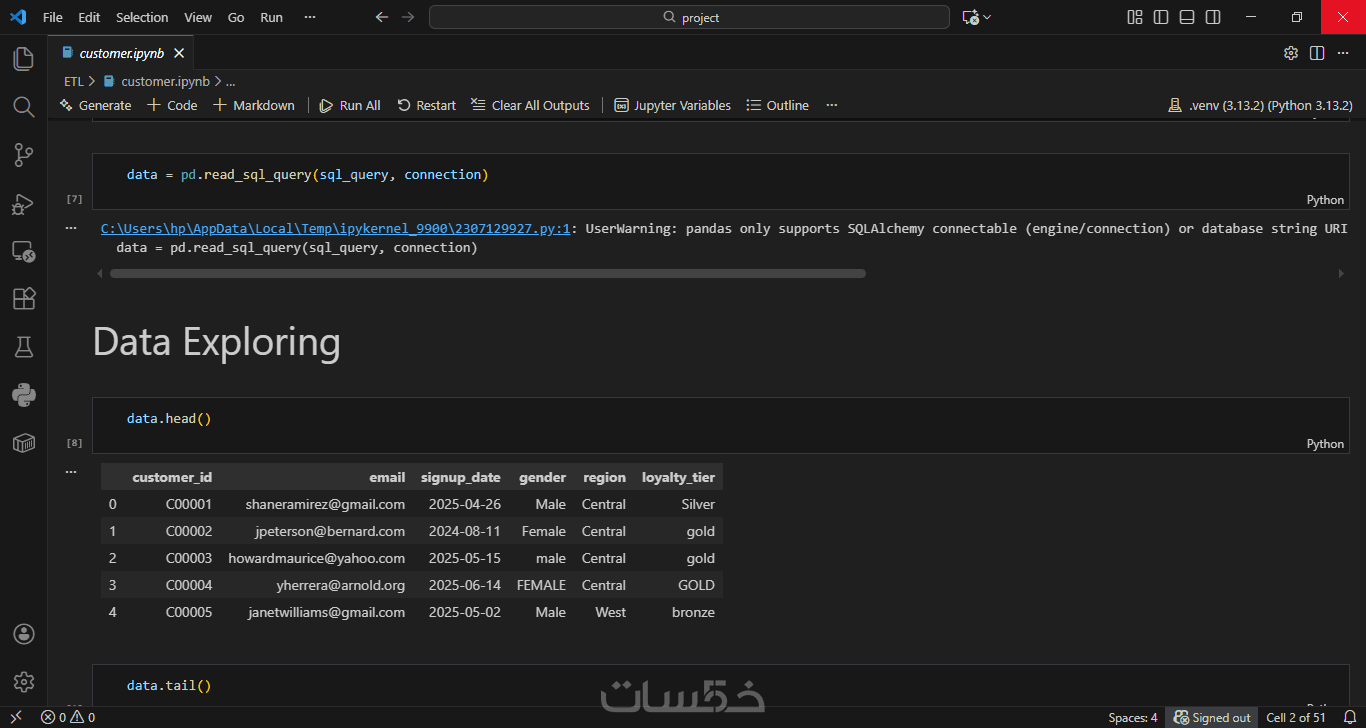Toggle the bottom Panel
This screenshot has width=1366, height=728.
(1187, 17)
